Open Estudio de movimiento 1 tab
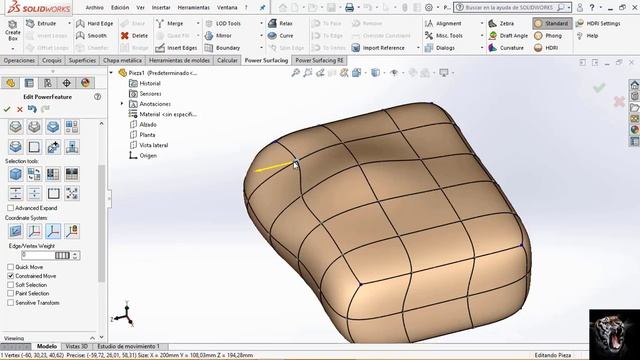The image size is (640, 360). point(129,346)
